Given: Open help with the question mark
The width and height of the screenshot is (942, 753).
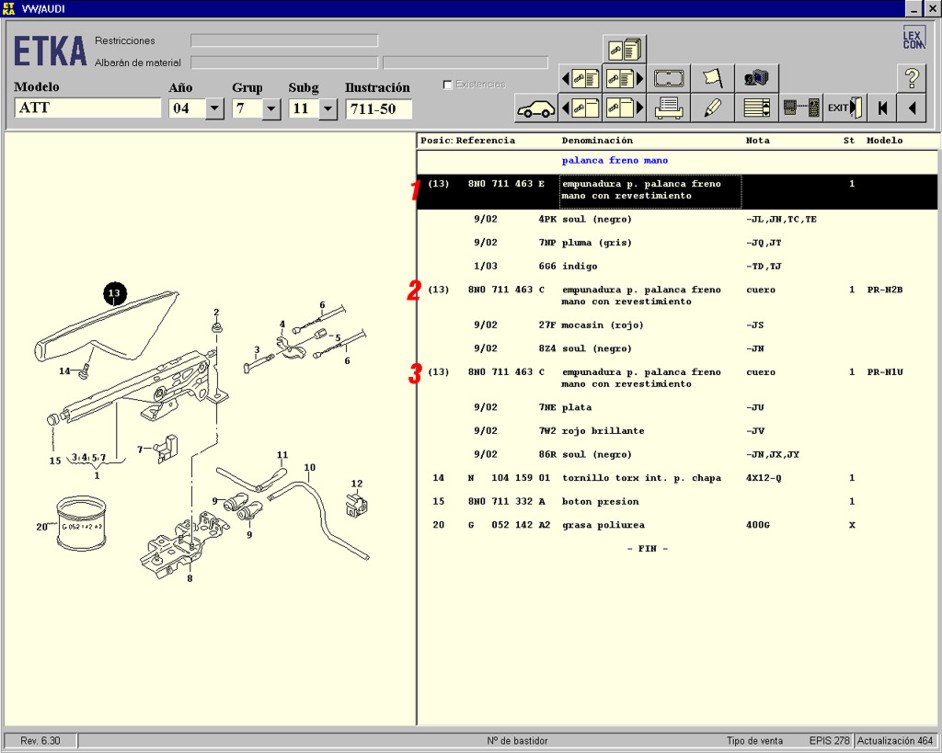Looking at the screenshot, I should point(911,78).
